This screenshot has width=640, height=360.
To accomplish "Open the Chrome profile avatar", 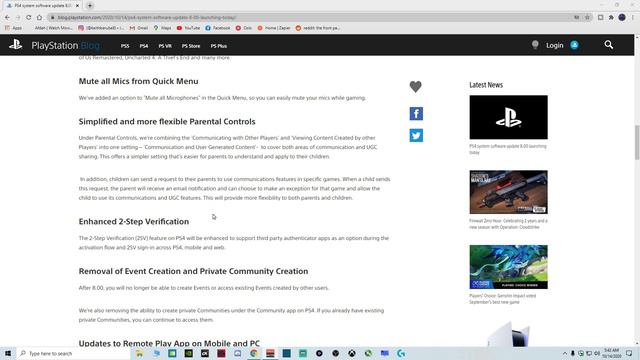I will (x=622, y=18).
